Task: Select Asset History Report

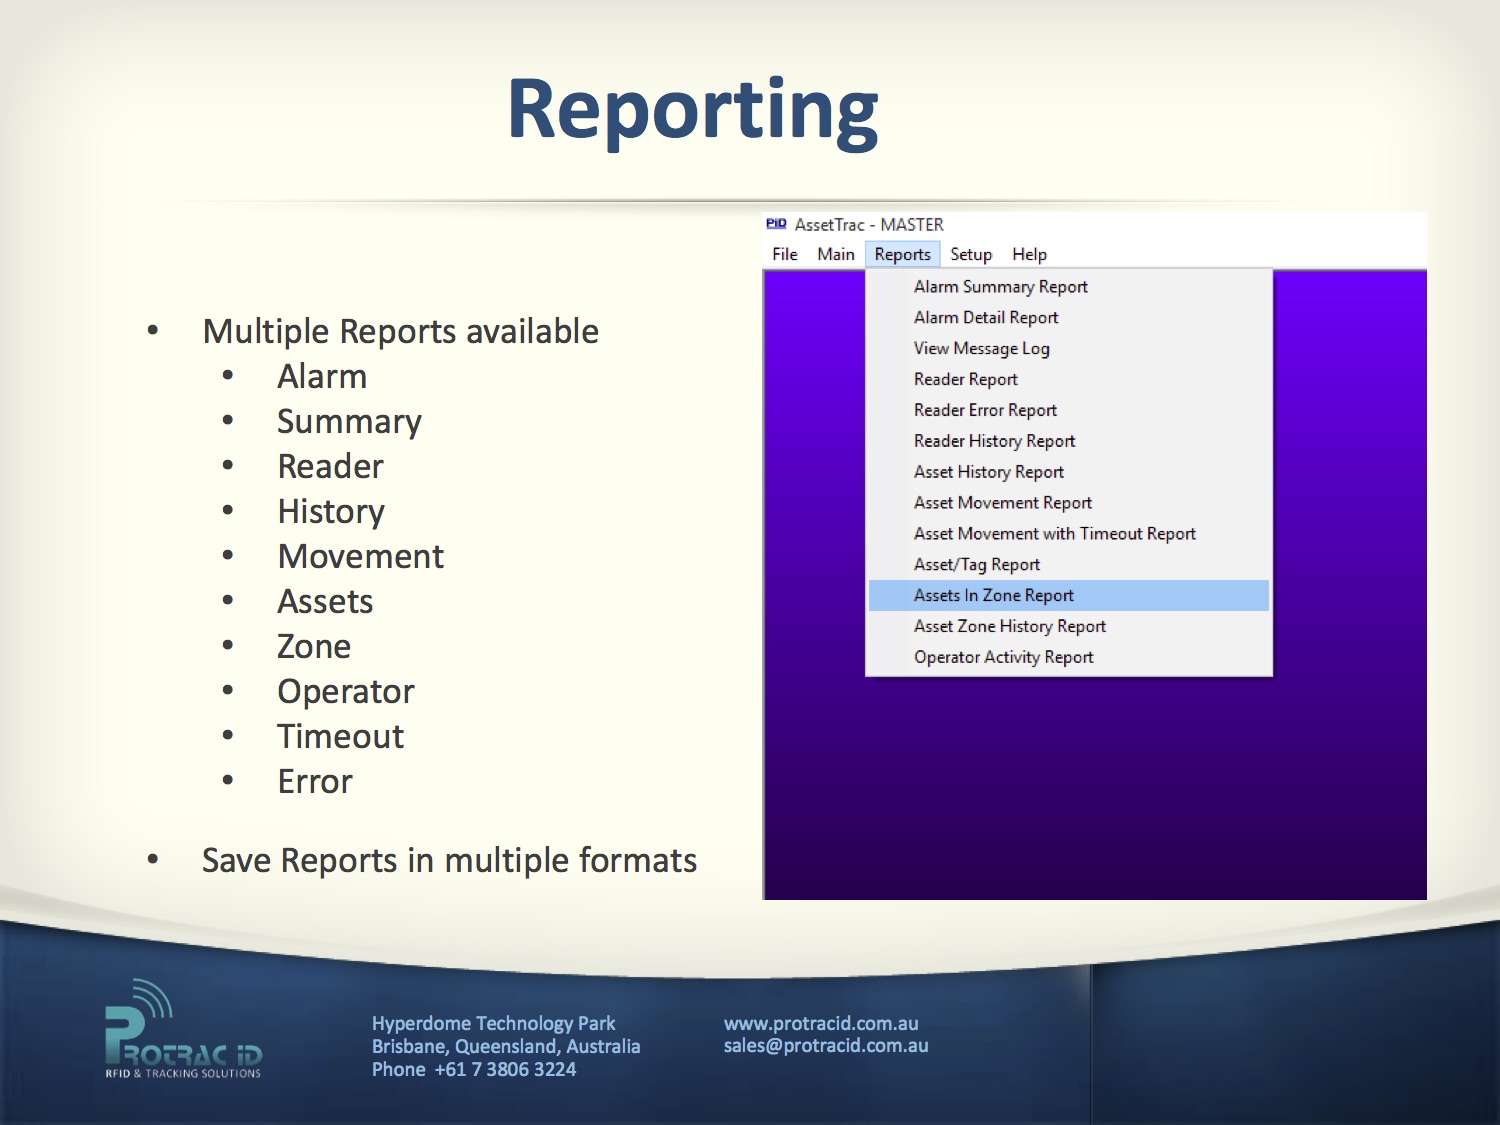Action: 988,473
